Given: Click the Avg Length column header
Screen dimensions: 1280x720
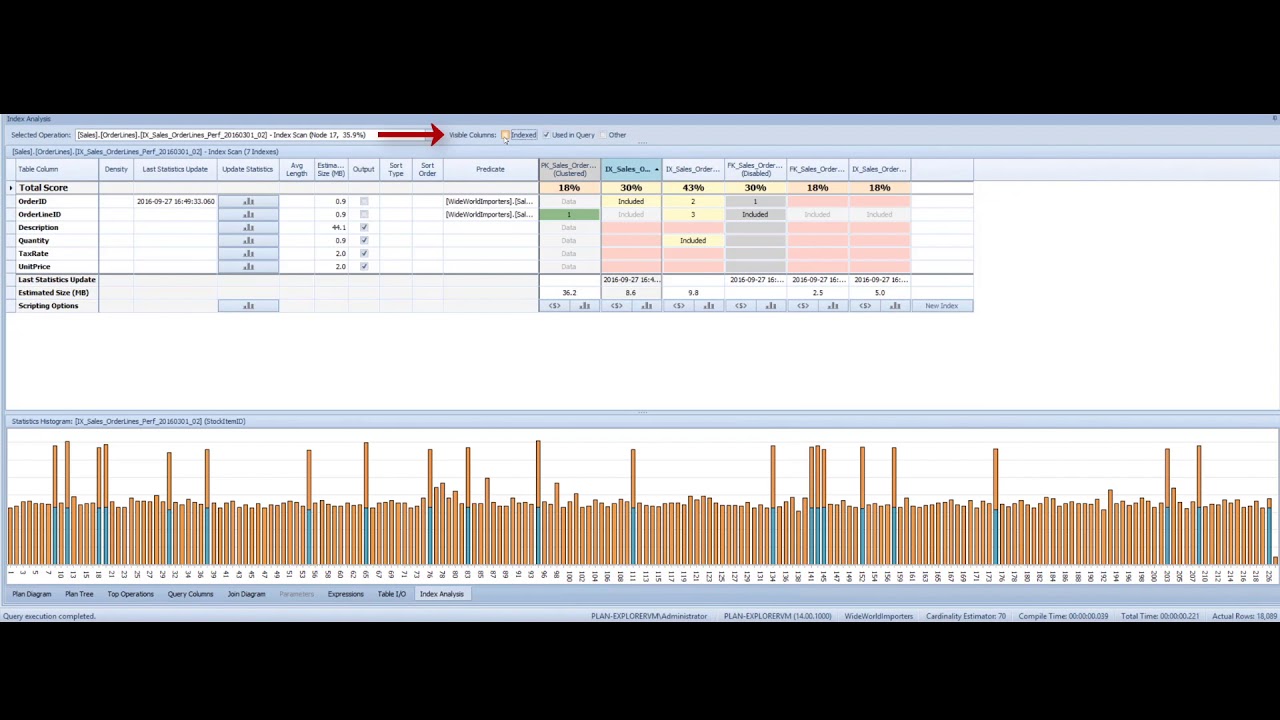Looking at the screenshot, I should click(297, 169).
